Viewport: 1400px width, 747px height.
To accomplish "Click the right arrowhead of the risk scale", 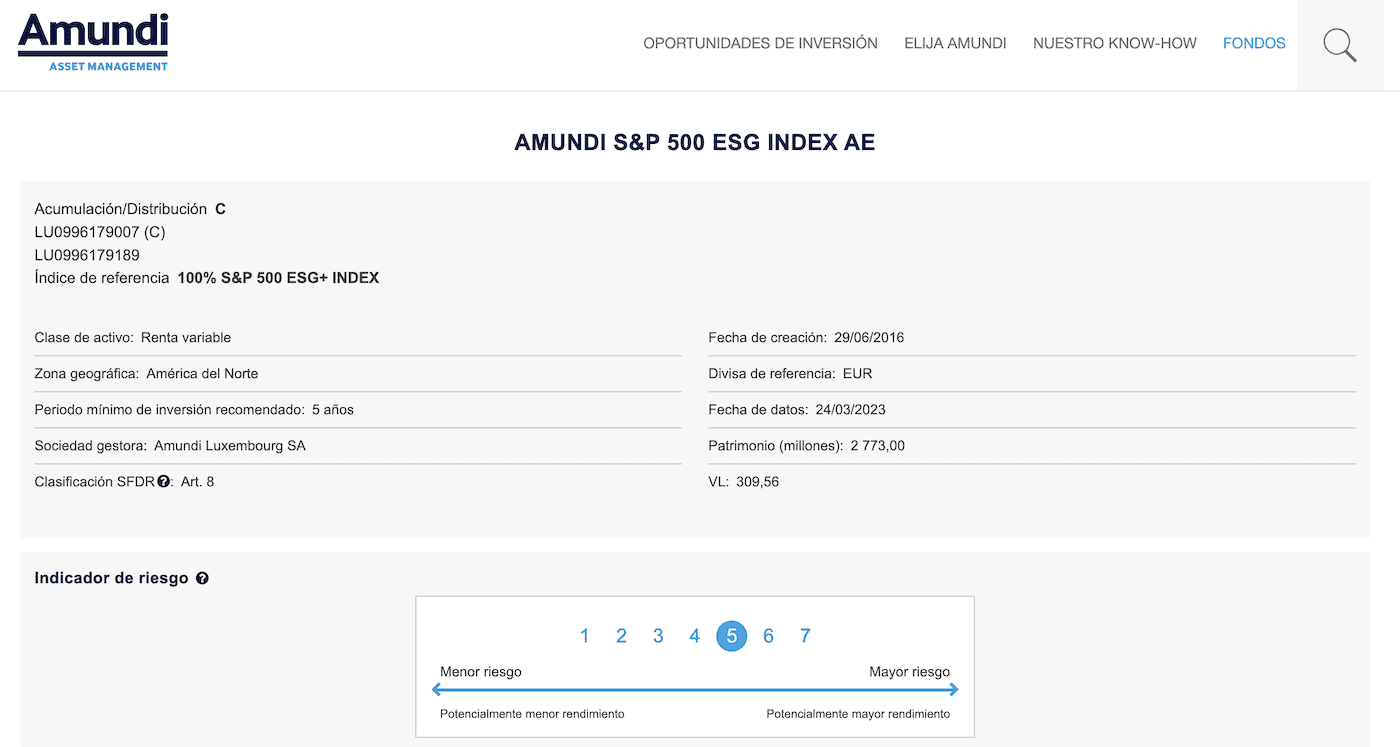I will coord(953,689).
